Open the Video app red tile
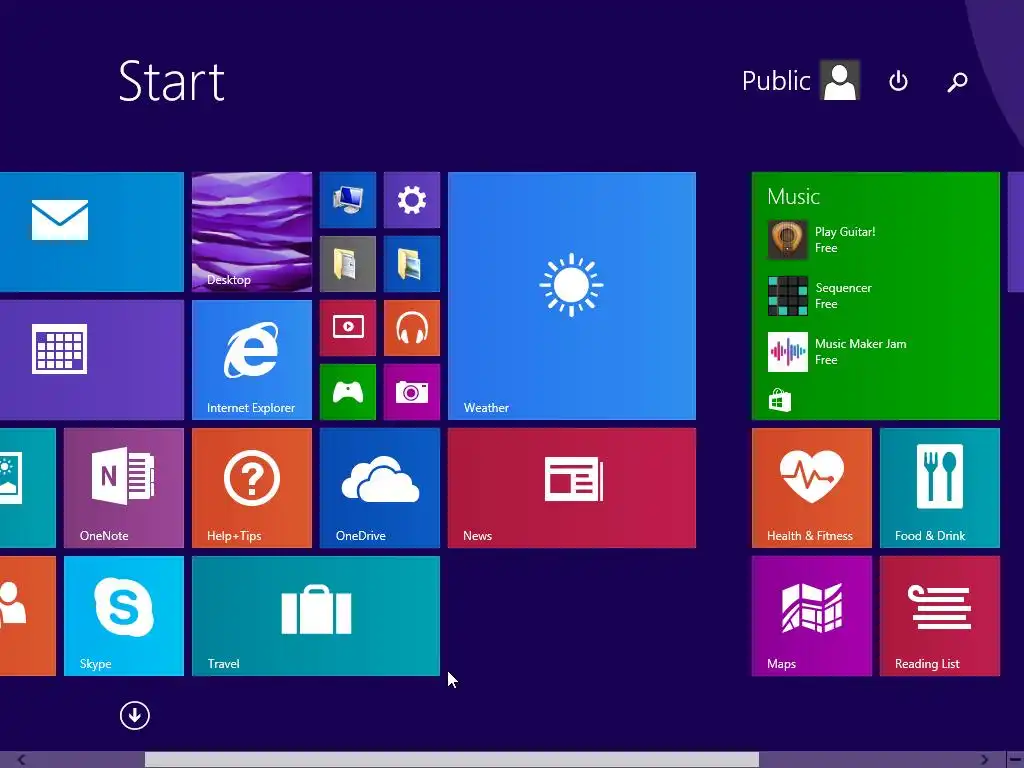This screenshot has height=768, width=1024. pos(348,328)
